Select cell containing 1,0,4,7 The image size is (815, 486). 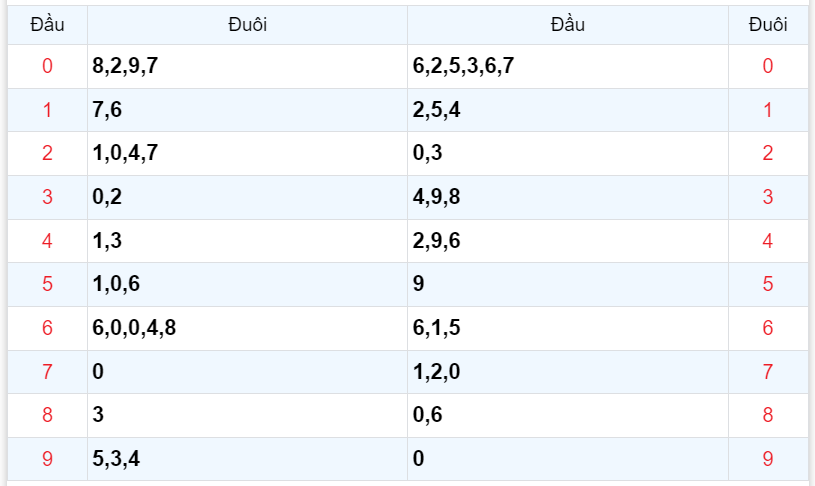pos(125,153)
